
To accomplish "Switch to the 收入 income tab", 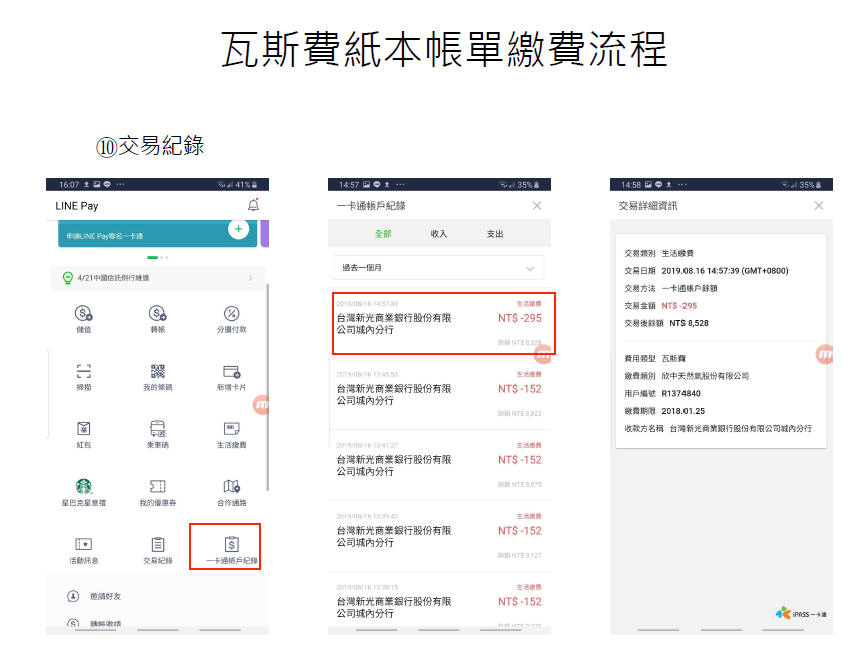I will (x=439, y=234).
